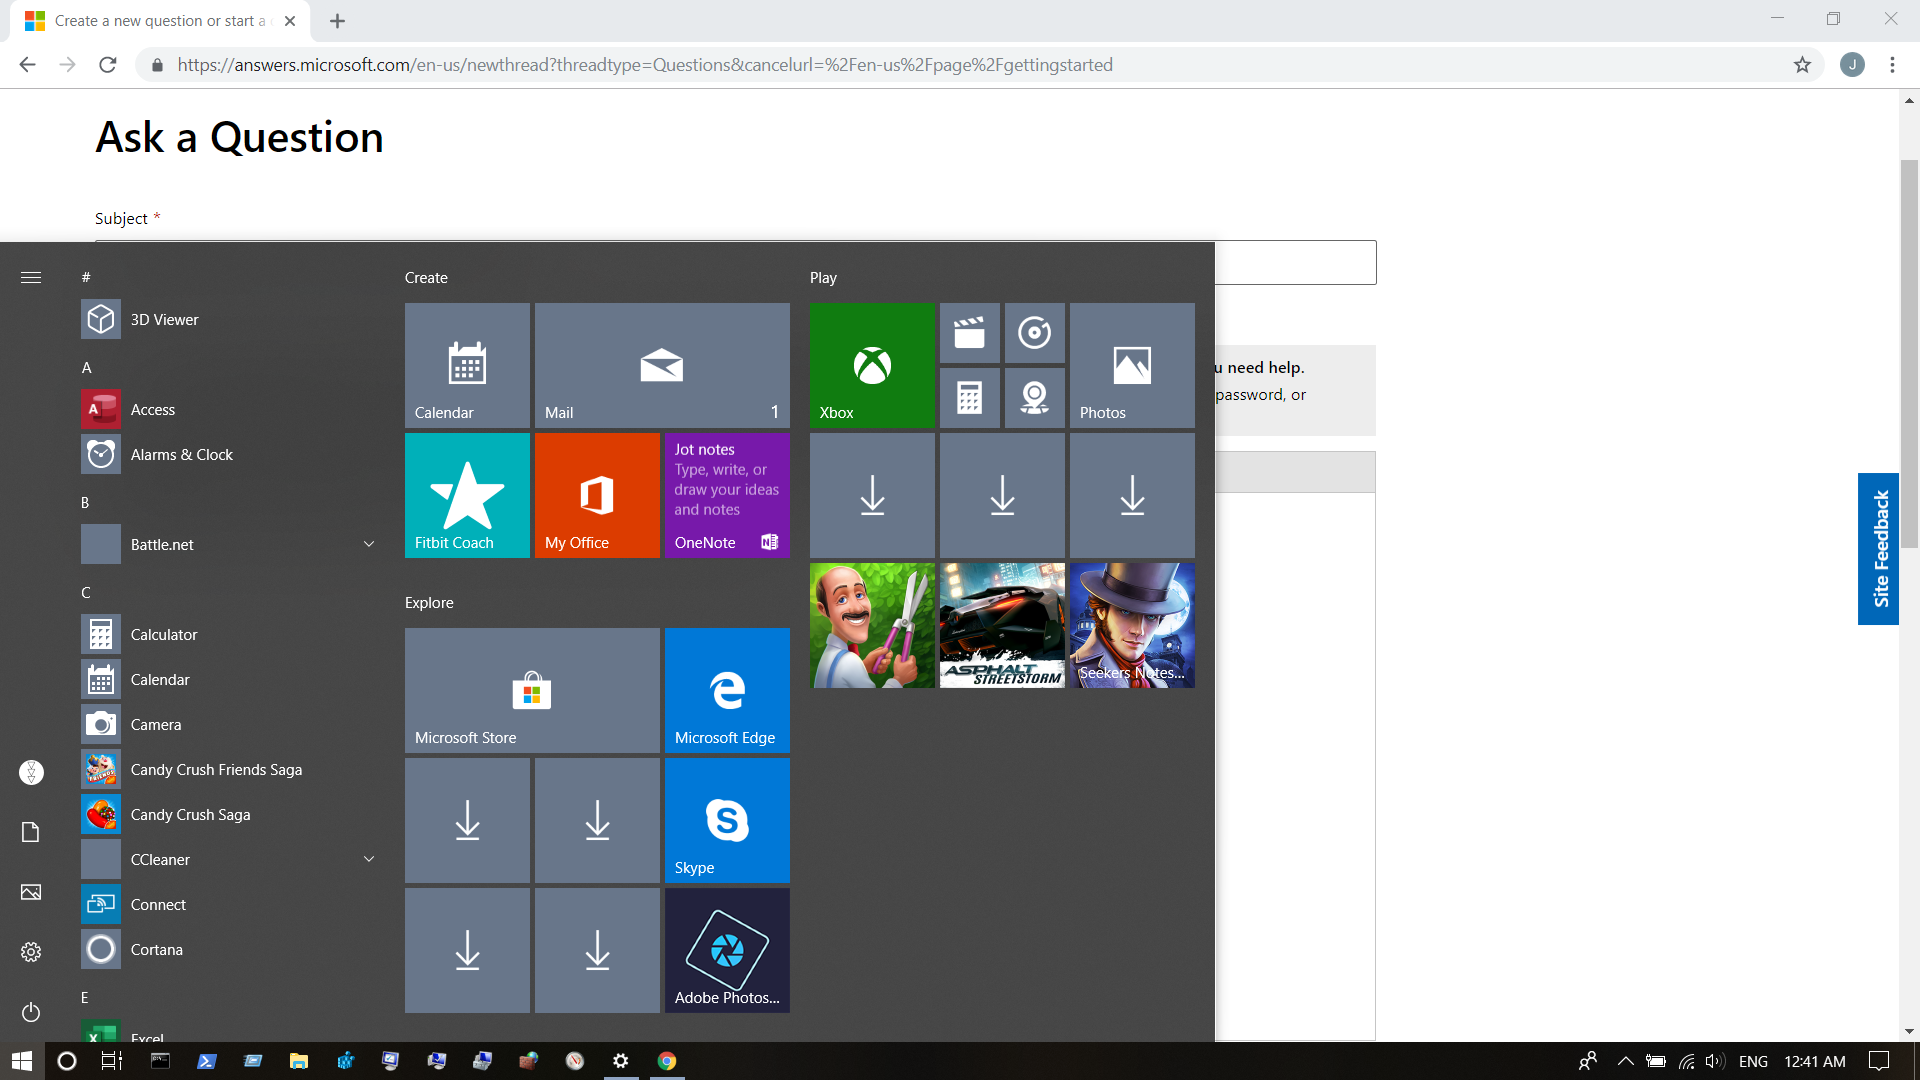Select the Create tile group title

click(426, 278)
